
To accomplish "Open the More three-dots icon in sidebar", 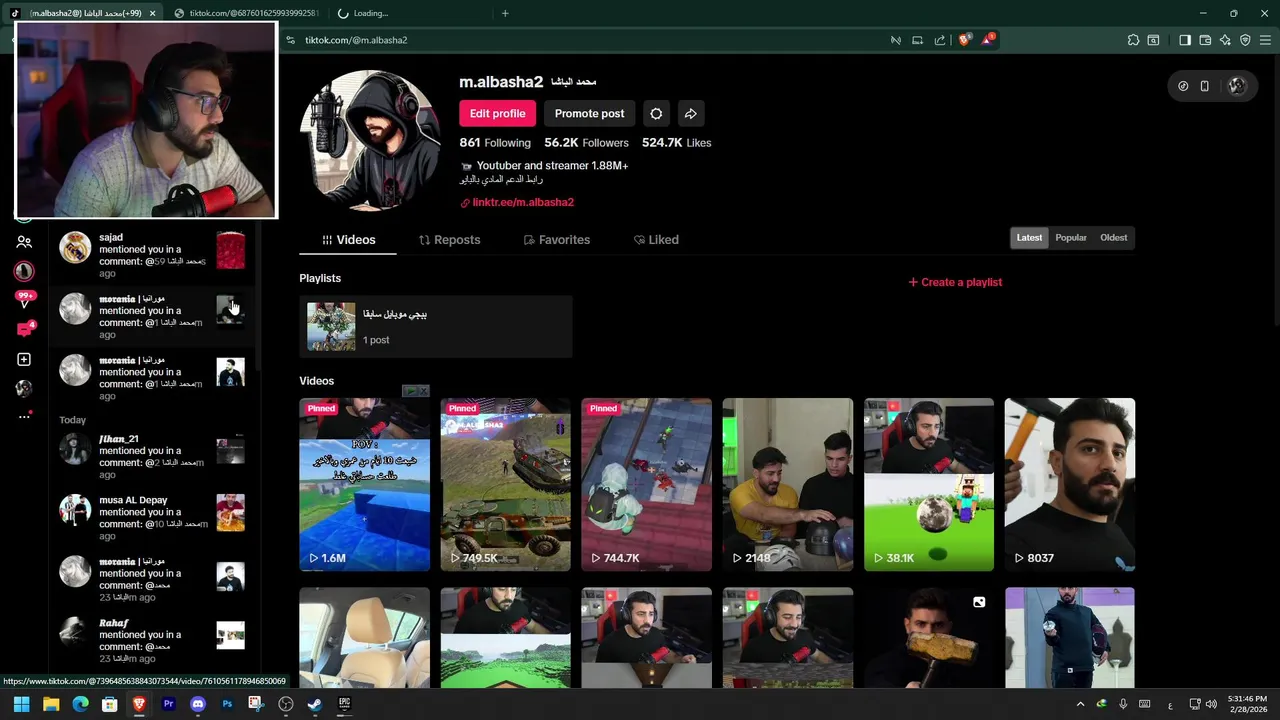I will [x=24, y=416].
